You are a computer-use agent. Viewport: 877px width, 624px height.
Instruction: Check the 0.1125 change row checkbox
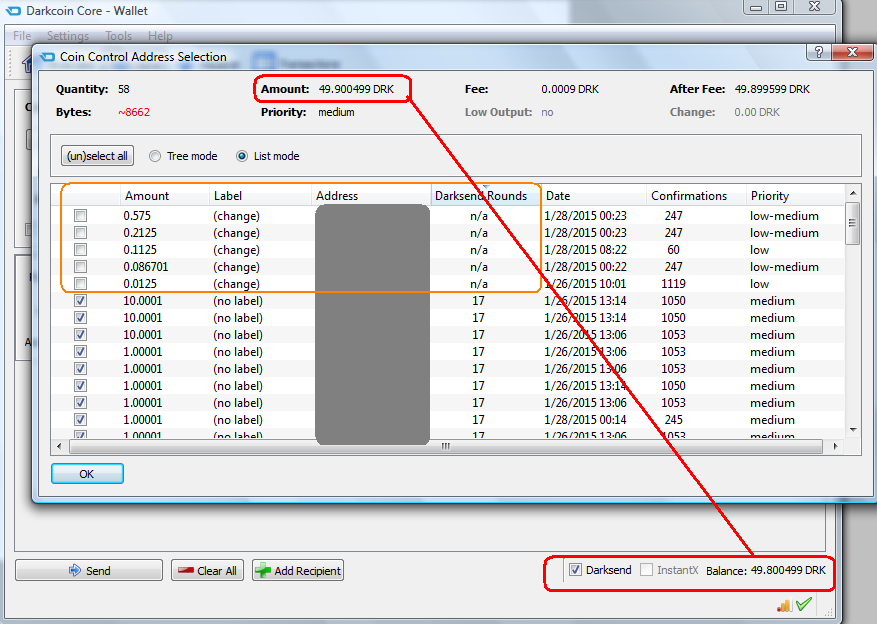pos(81,249)
